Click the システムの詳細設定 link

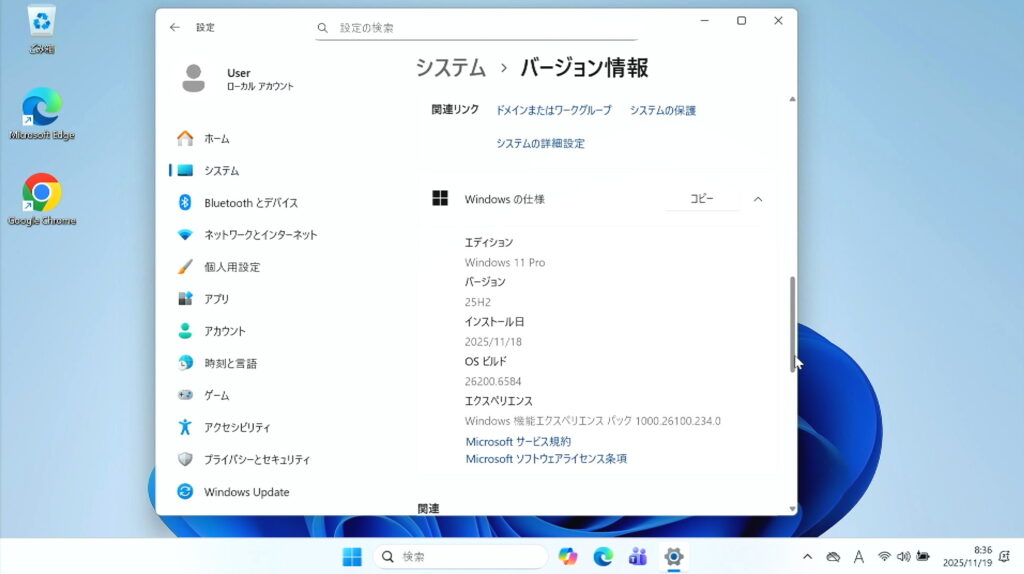[x=540, y=144]
